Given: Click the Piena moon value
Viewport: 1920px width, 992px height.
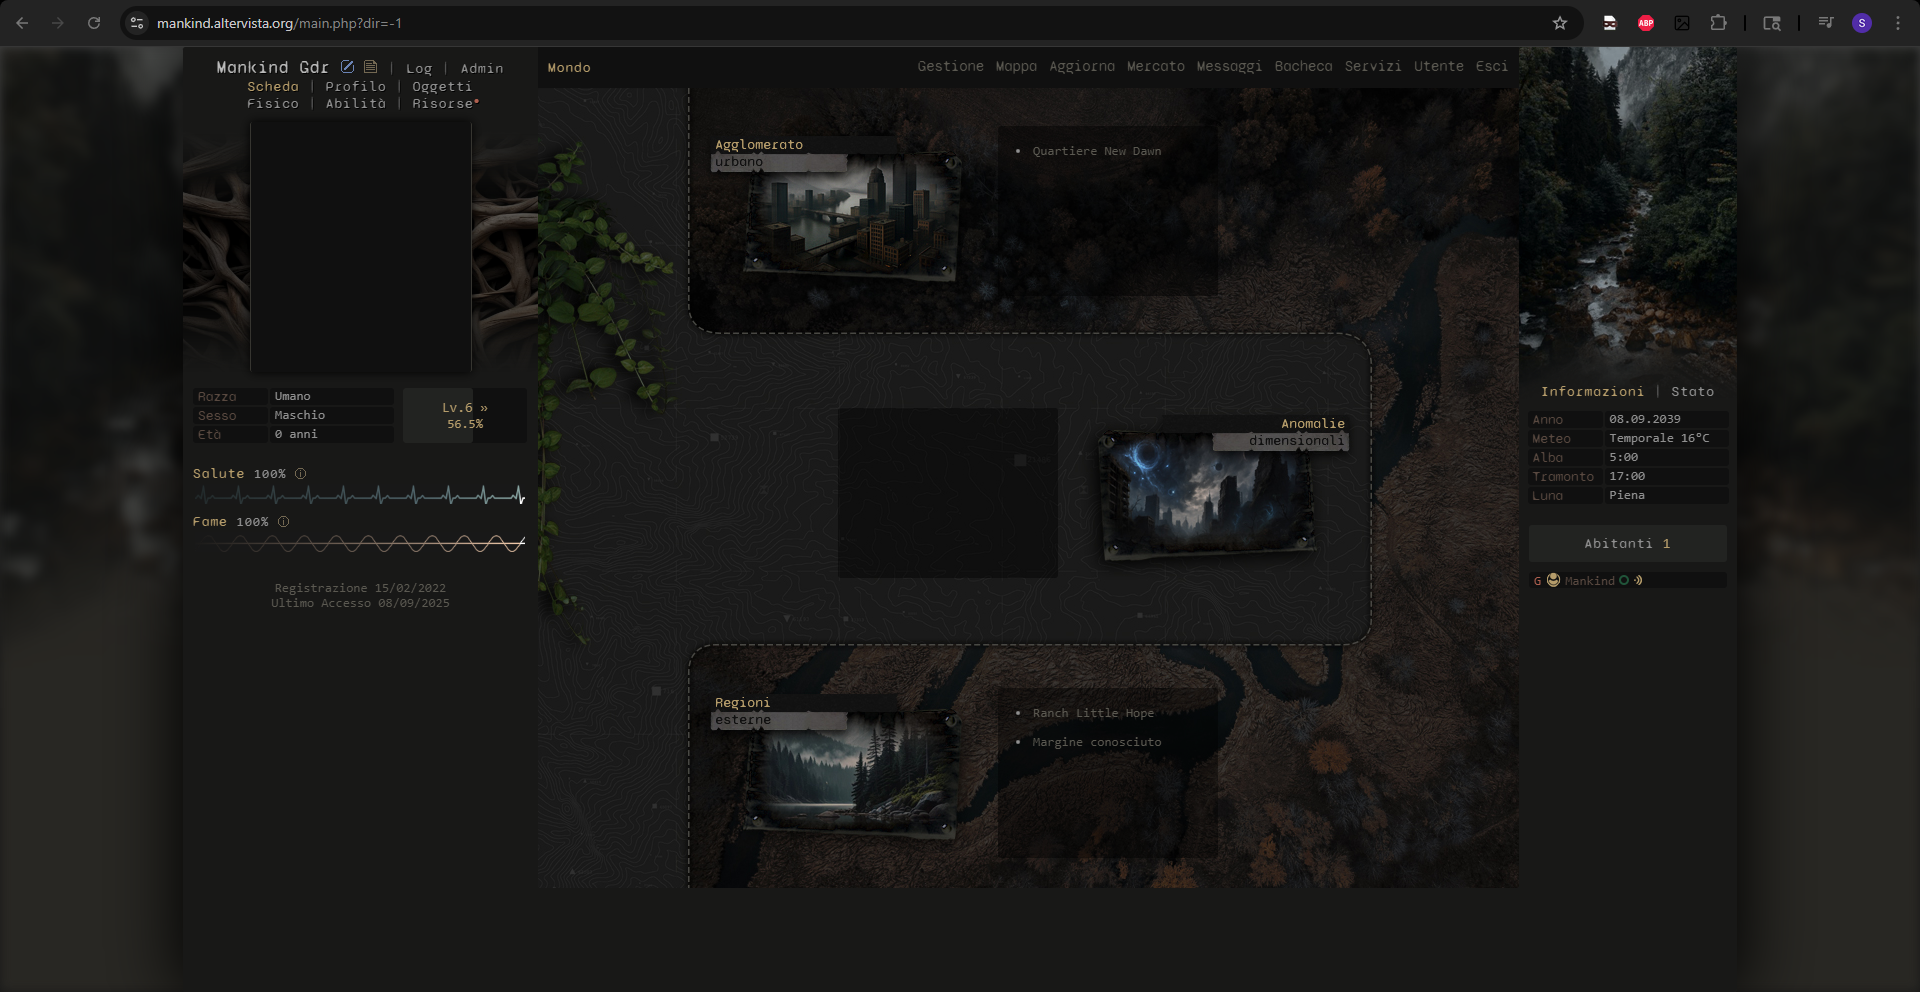Looking at the screenshot, I should [1627, 496].
